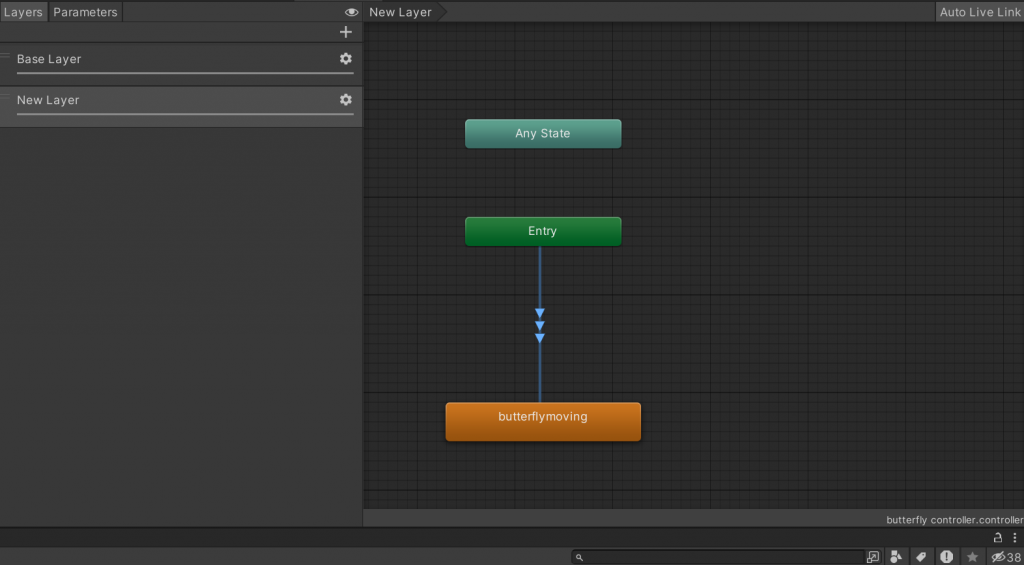Open the Search by Type filter
Viewport: 1024px width, 565px height.
point(896,557)
